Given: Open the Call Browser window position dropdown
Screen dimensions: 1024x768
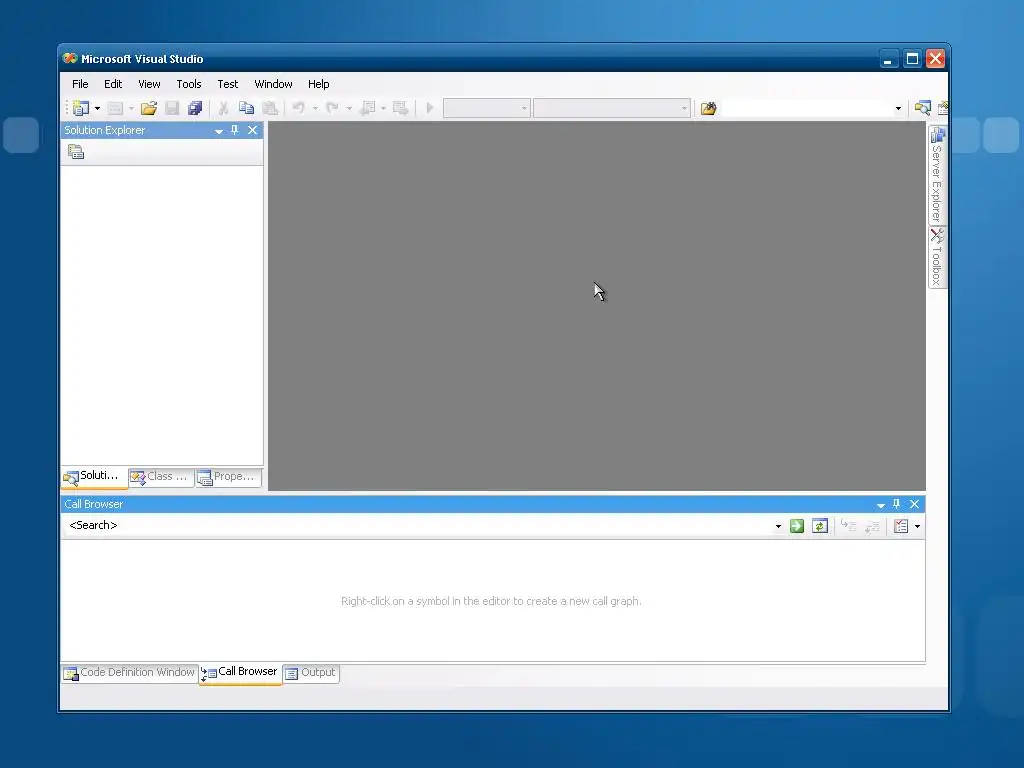Looking at the screenshot, I should [881, 505].
